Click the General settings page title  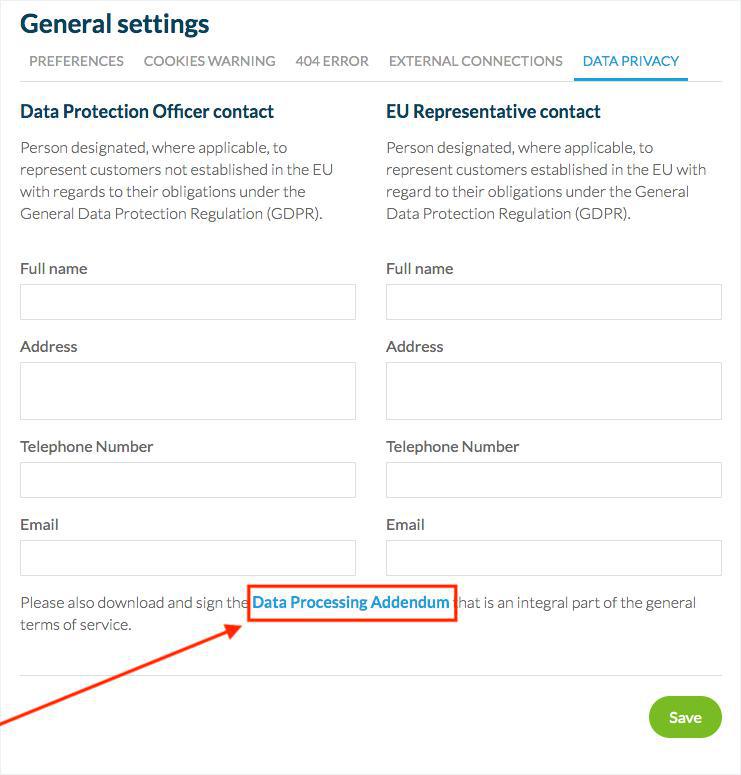click(115, 24)
